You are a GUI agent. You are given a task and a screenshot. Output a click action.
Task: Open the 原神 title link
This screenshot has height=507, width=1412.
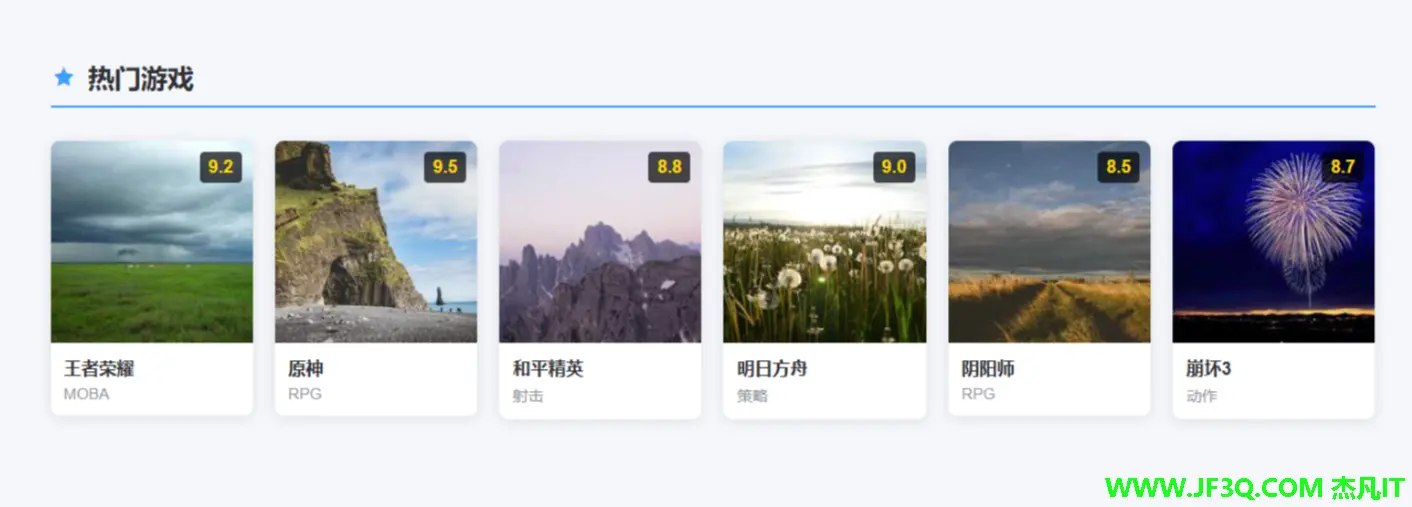(x=306, y=369)
